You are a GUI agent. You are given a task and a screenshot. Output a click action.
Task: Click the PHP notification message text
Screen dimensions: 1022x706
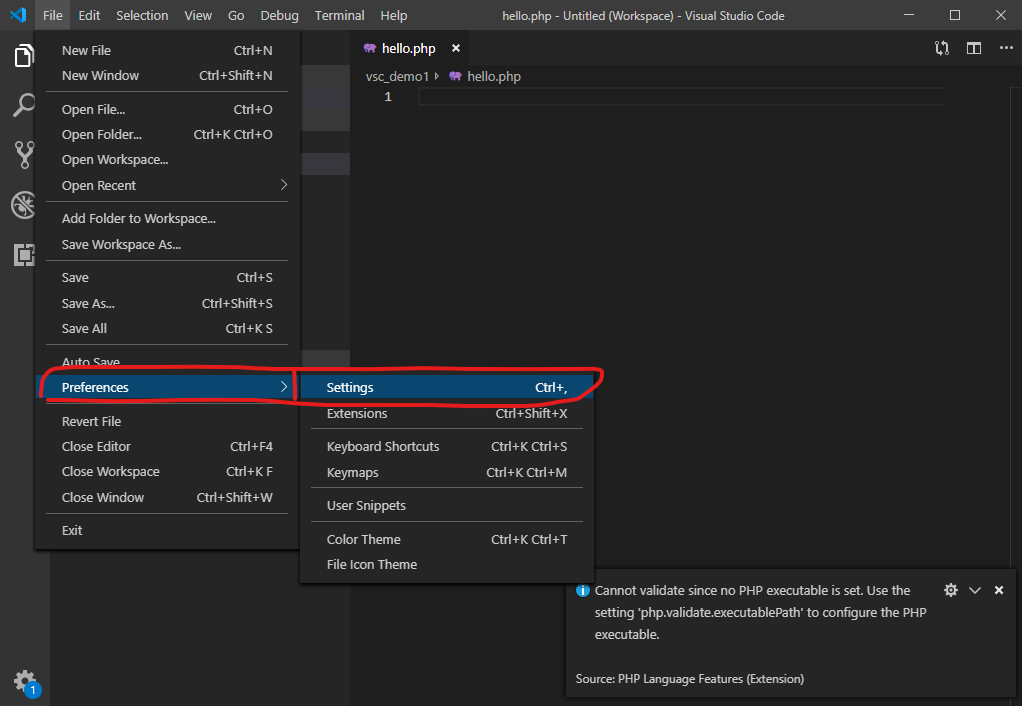(x=760, y=612)
